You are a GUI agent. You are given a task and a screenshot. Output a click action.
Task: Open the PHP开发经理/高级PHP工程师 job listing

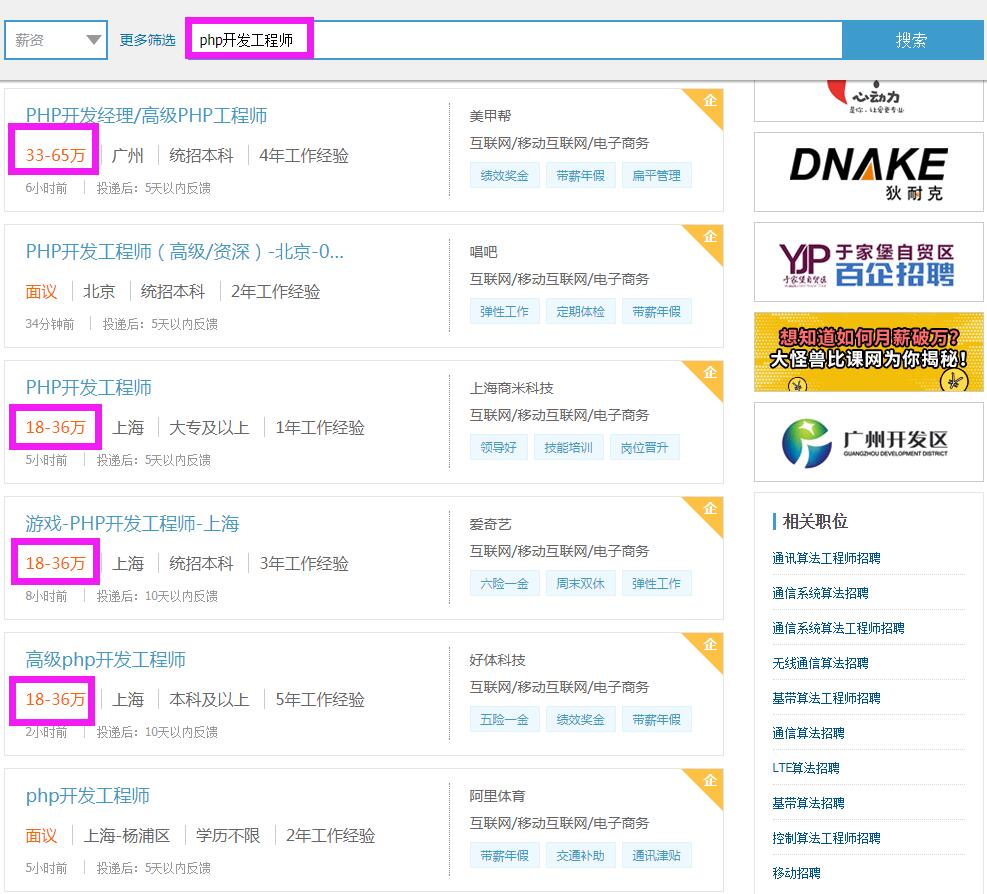tap(146, 115)
